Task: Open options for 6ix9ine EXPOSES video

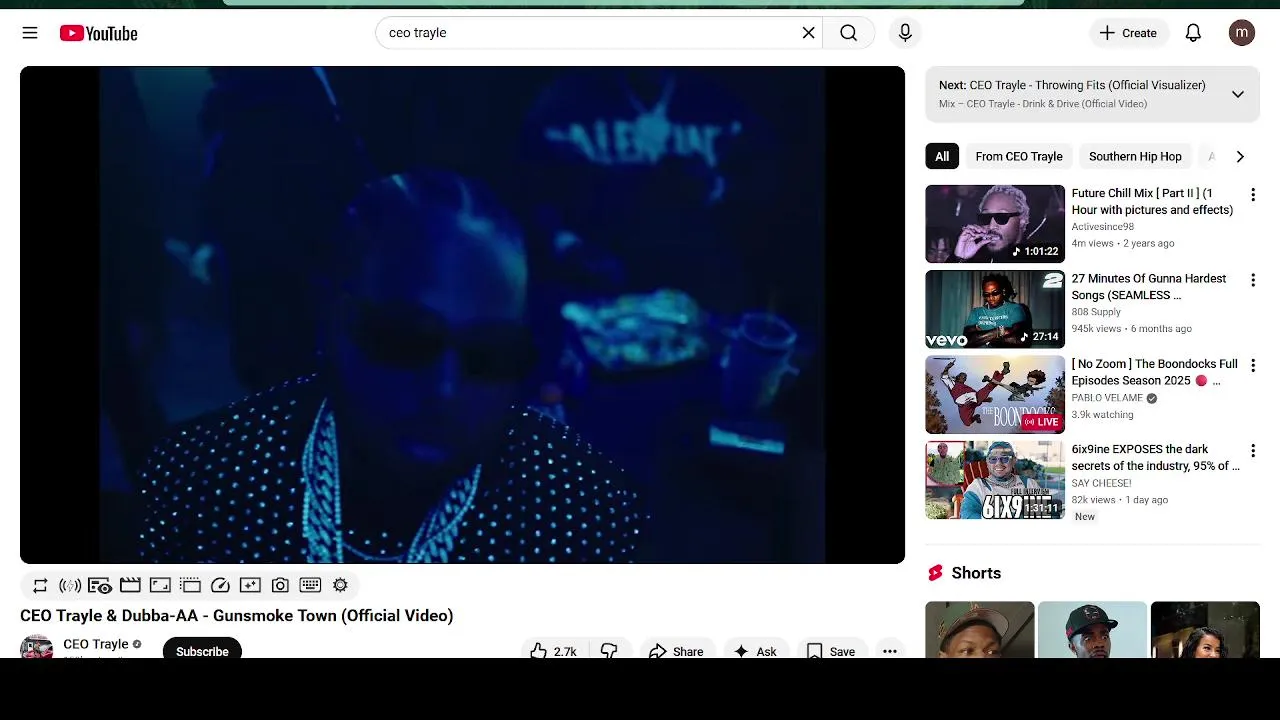Action: tap(1253, 451)
